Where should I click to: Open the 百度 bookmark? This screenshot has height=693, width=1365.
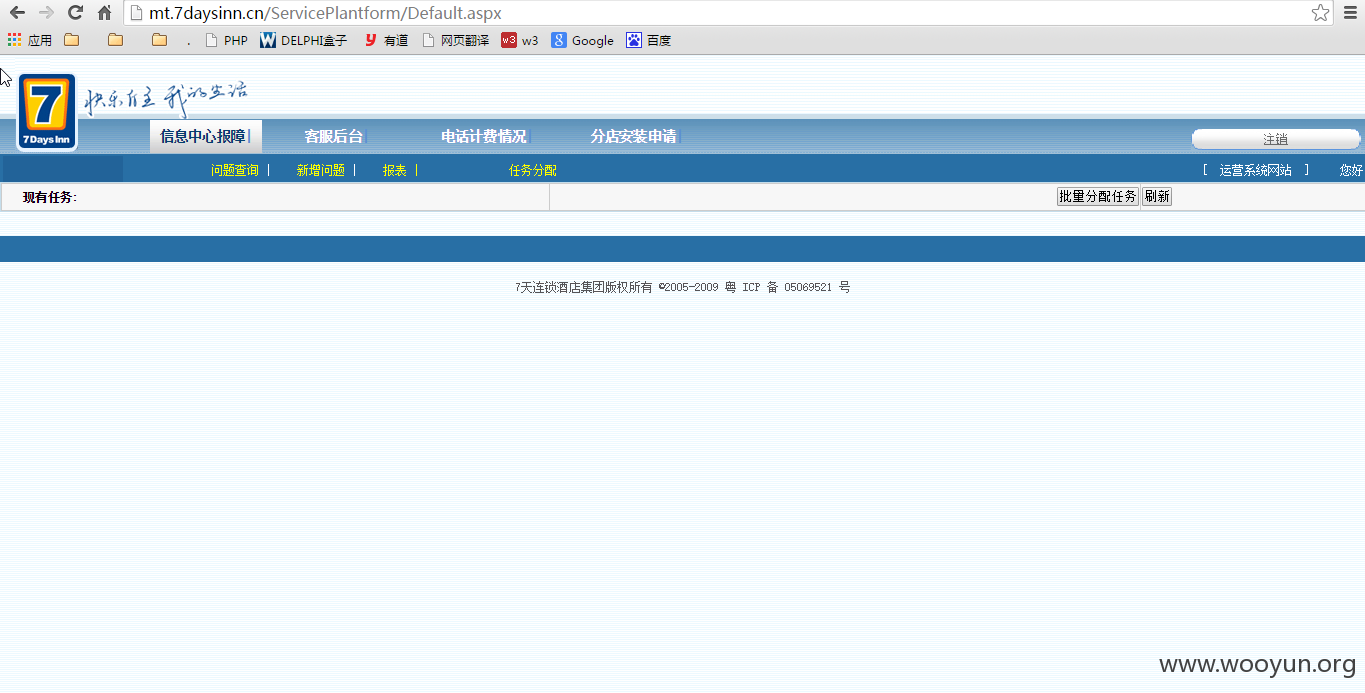pyautogui.click(x=649, y=40)
